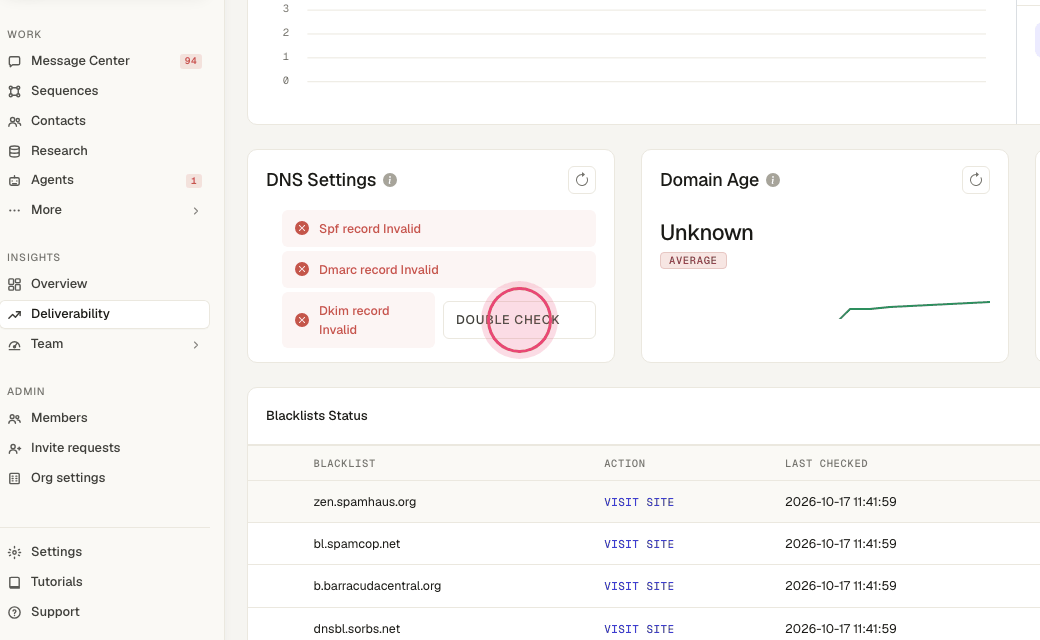The width and height of the screenshot is (1040, 640).
Task: Click the Agents robot icon
Action: [x=15, y=180]
